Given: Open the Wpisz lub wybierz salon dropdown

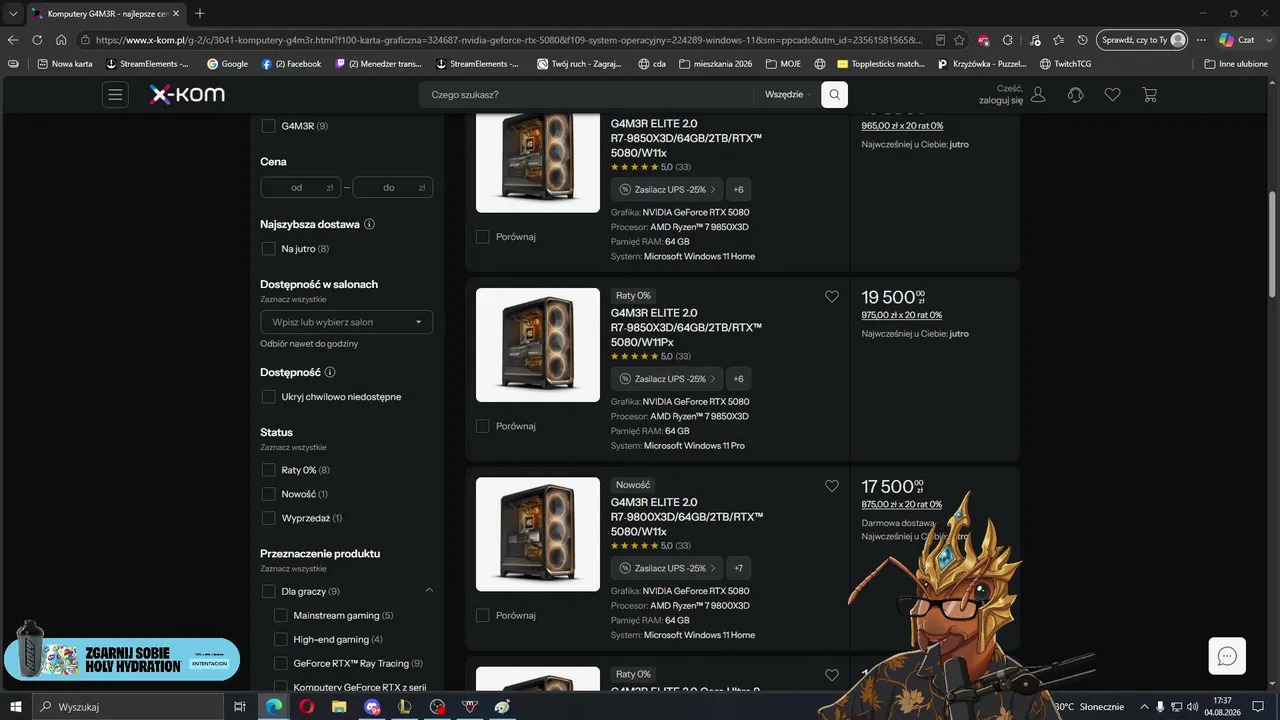Looking at the screenshot, I should tap(347, 322).
